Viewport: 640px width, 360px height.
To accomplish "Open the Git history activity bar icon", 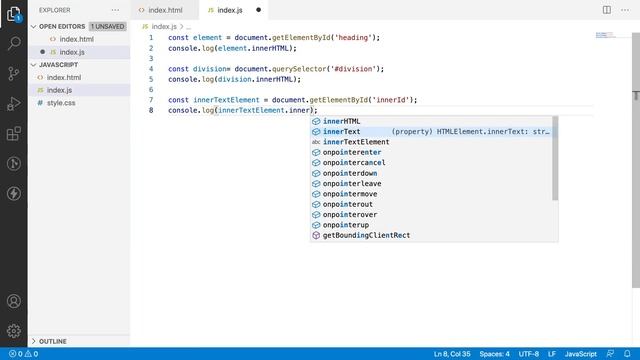I will (14, 164).
